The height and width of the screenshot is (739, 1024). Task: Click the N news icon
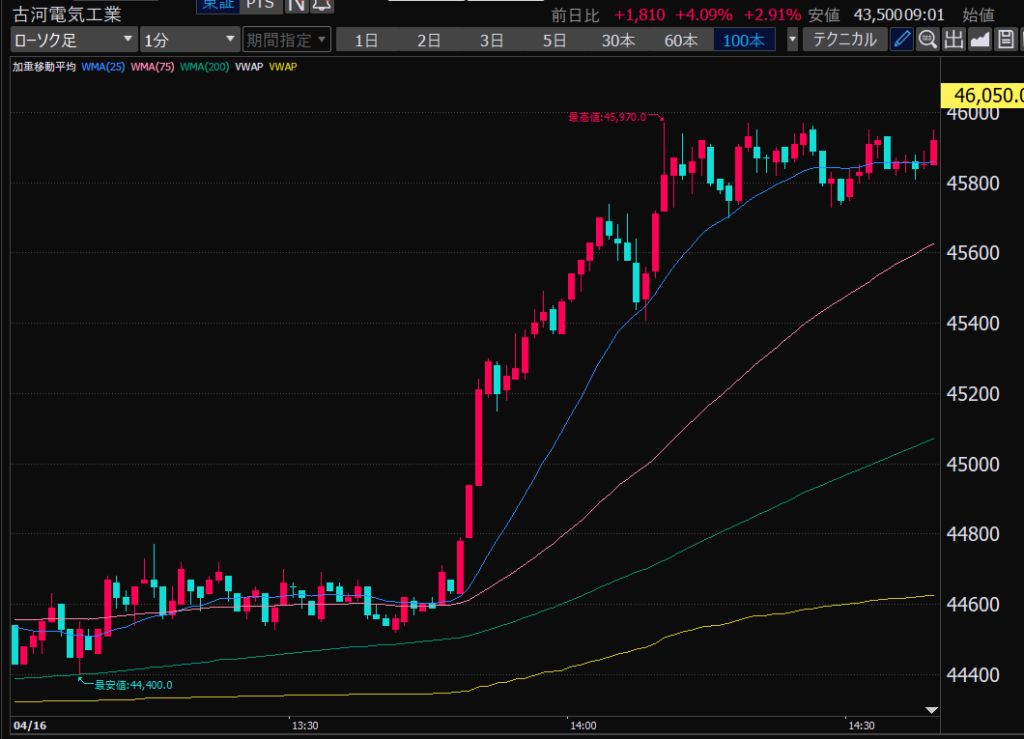[x=296, y=5]
